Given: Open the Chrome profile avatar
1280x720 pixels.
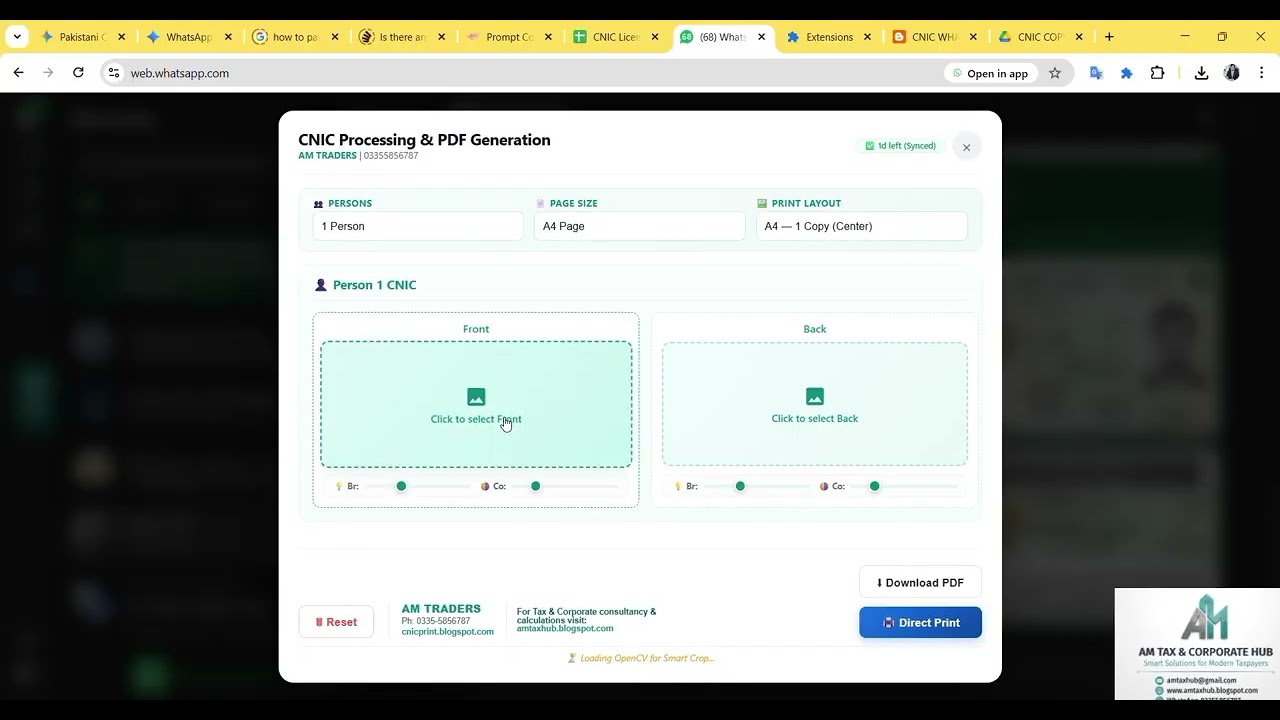Looking at the screenshot, I should tap(1231, 73).
